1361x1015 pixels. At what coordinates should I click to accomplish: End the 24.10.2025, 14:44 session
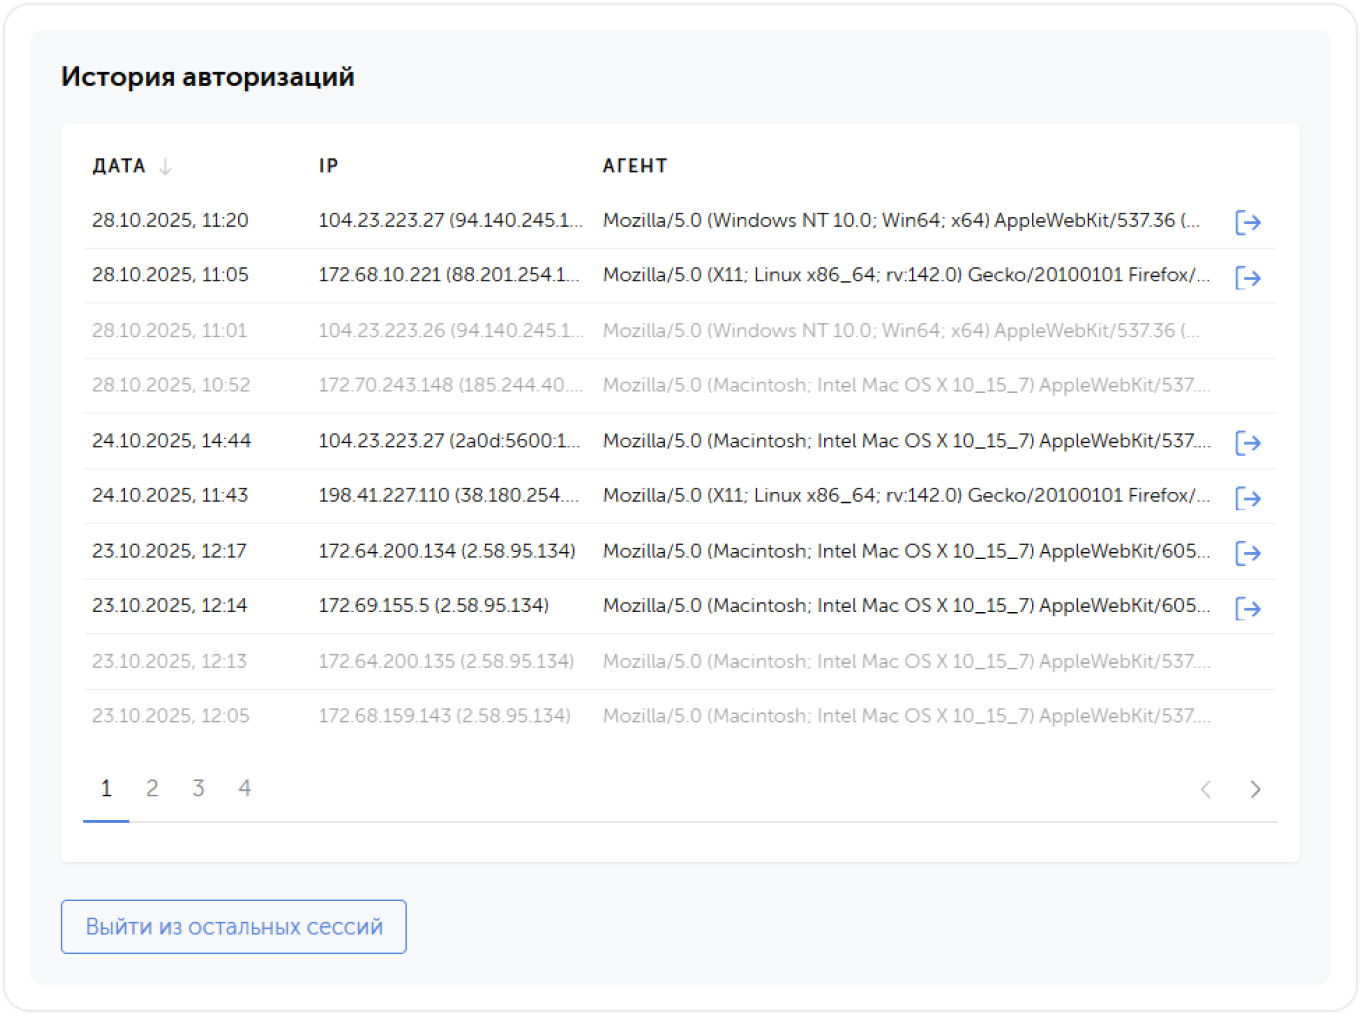[1247, 442]
